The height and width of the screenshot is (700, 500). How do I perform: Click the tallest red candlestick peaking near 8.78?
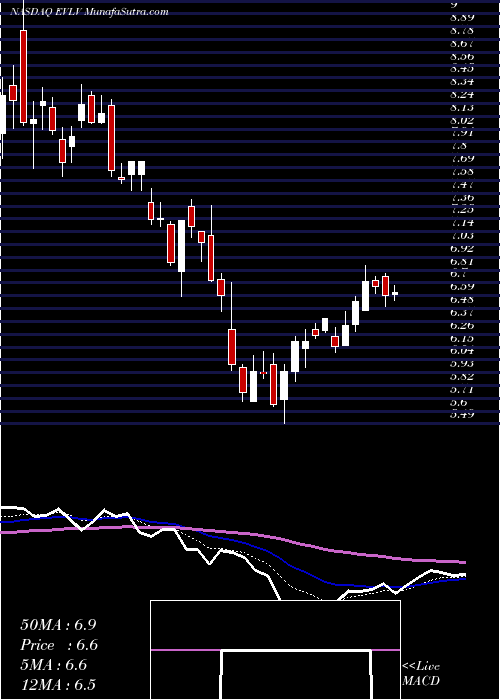click(x=23, y=76)
